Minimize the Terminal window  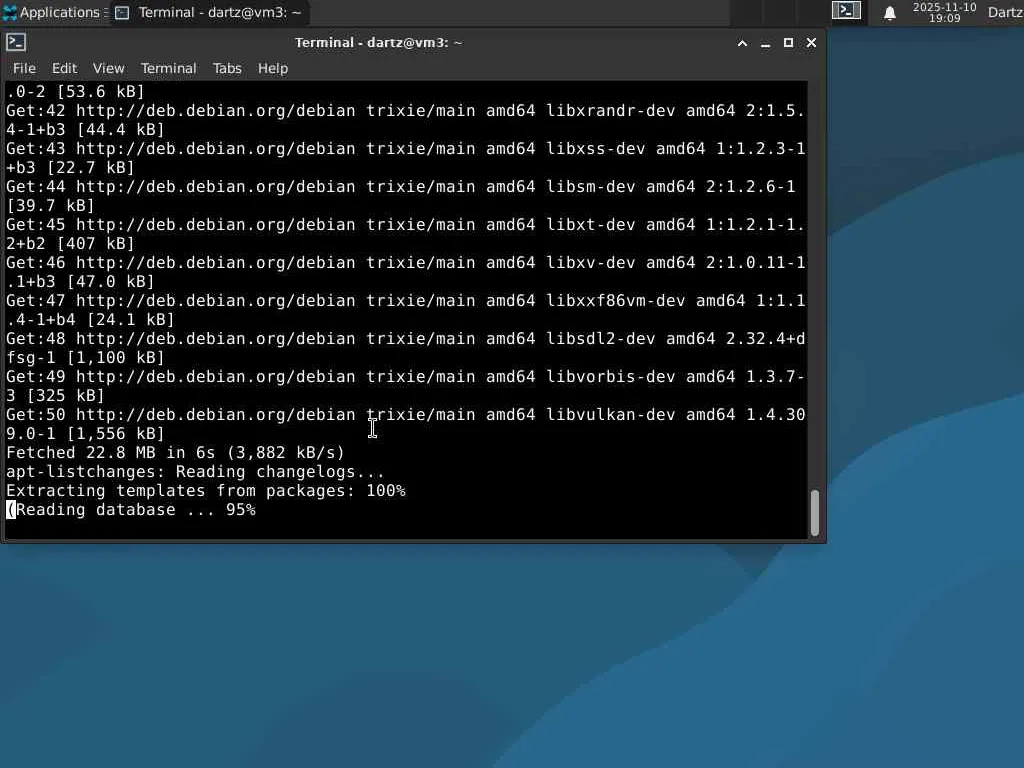click(x=765, y=43)
